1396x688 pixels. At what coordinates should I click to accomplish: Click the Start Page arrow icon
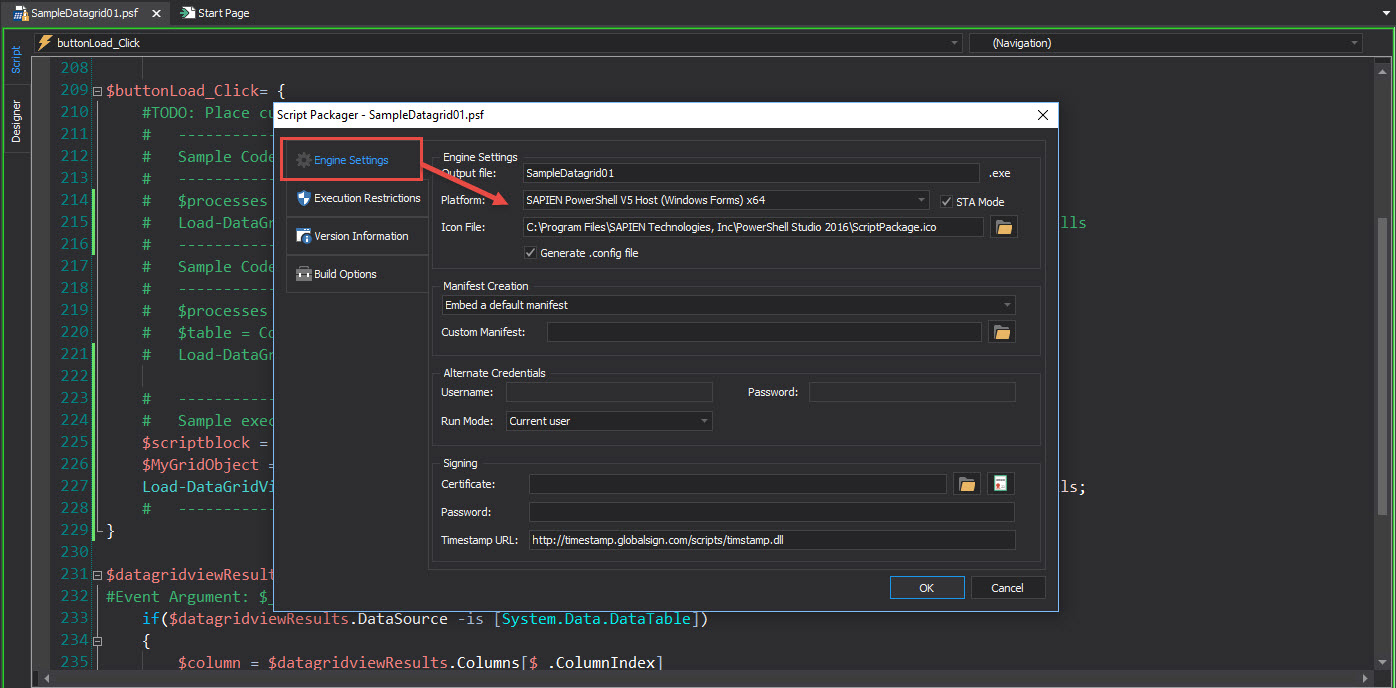(x=188, y=13)
